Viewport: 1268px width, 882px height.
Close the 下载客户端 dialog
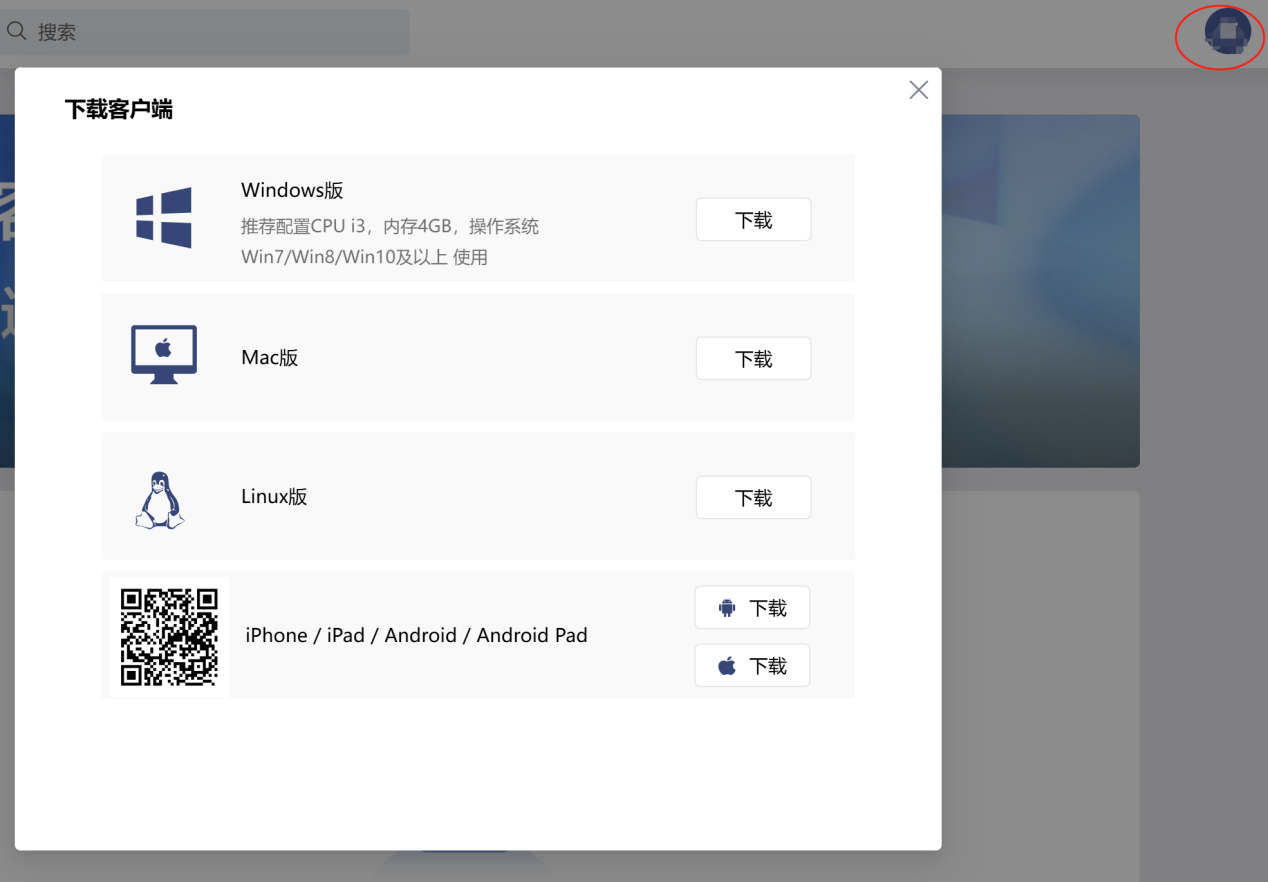click(x=918, y=90)
